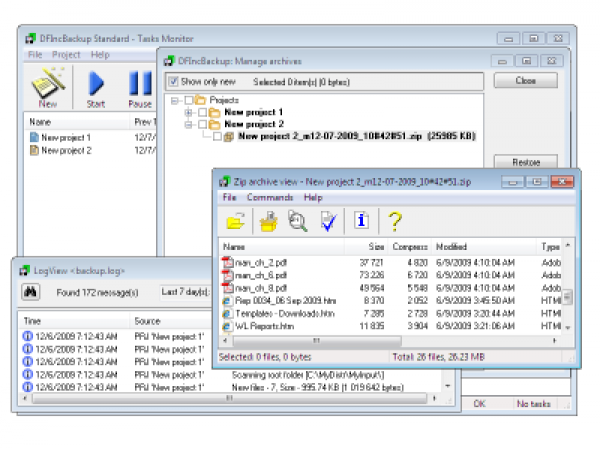Expand the New project 1 tree node

(x=188, y=113)
